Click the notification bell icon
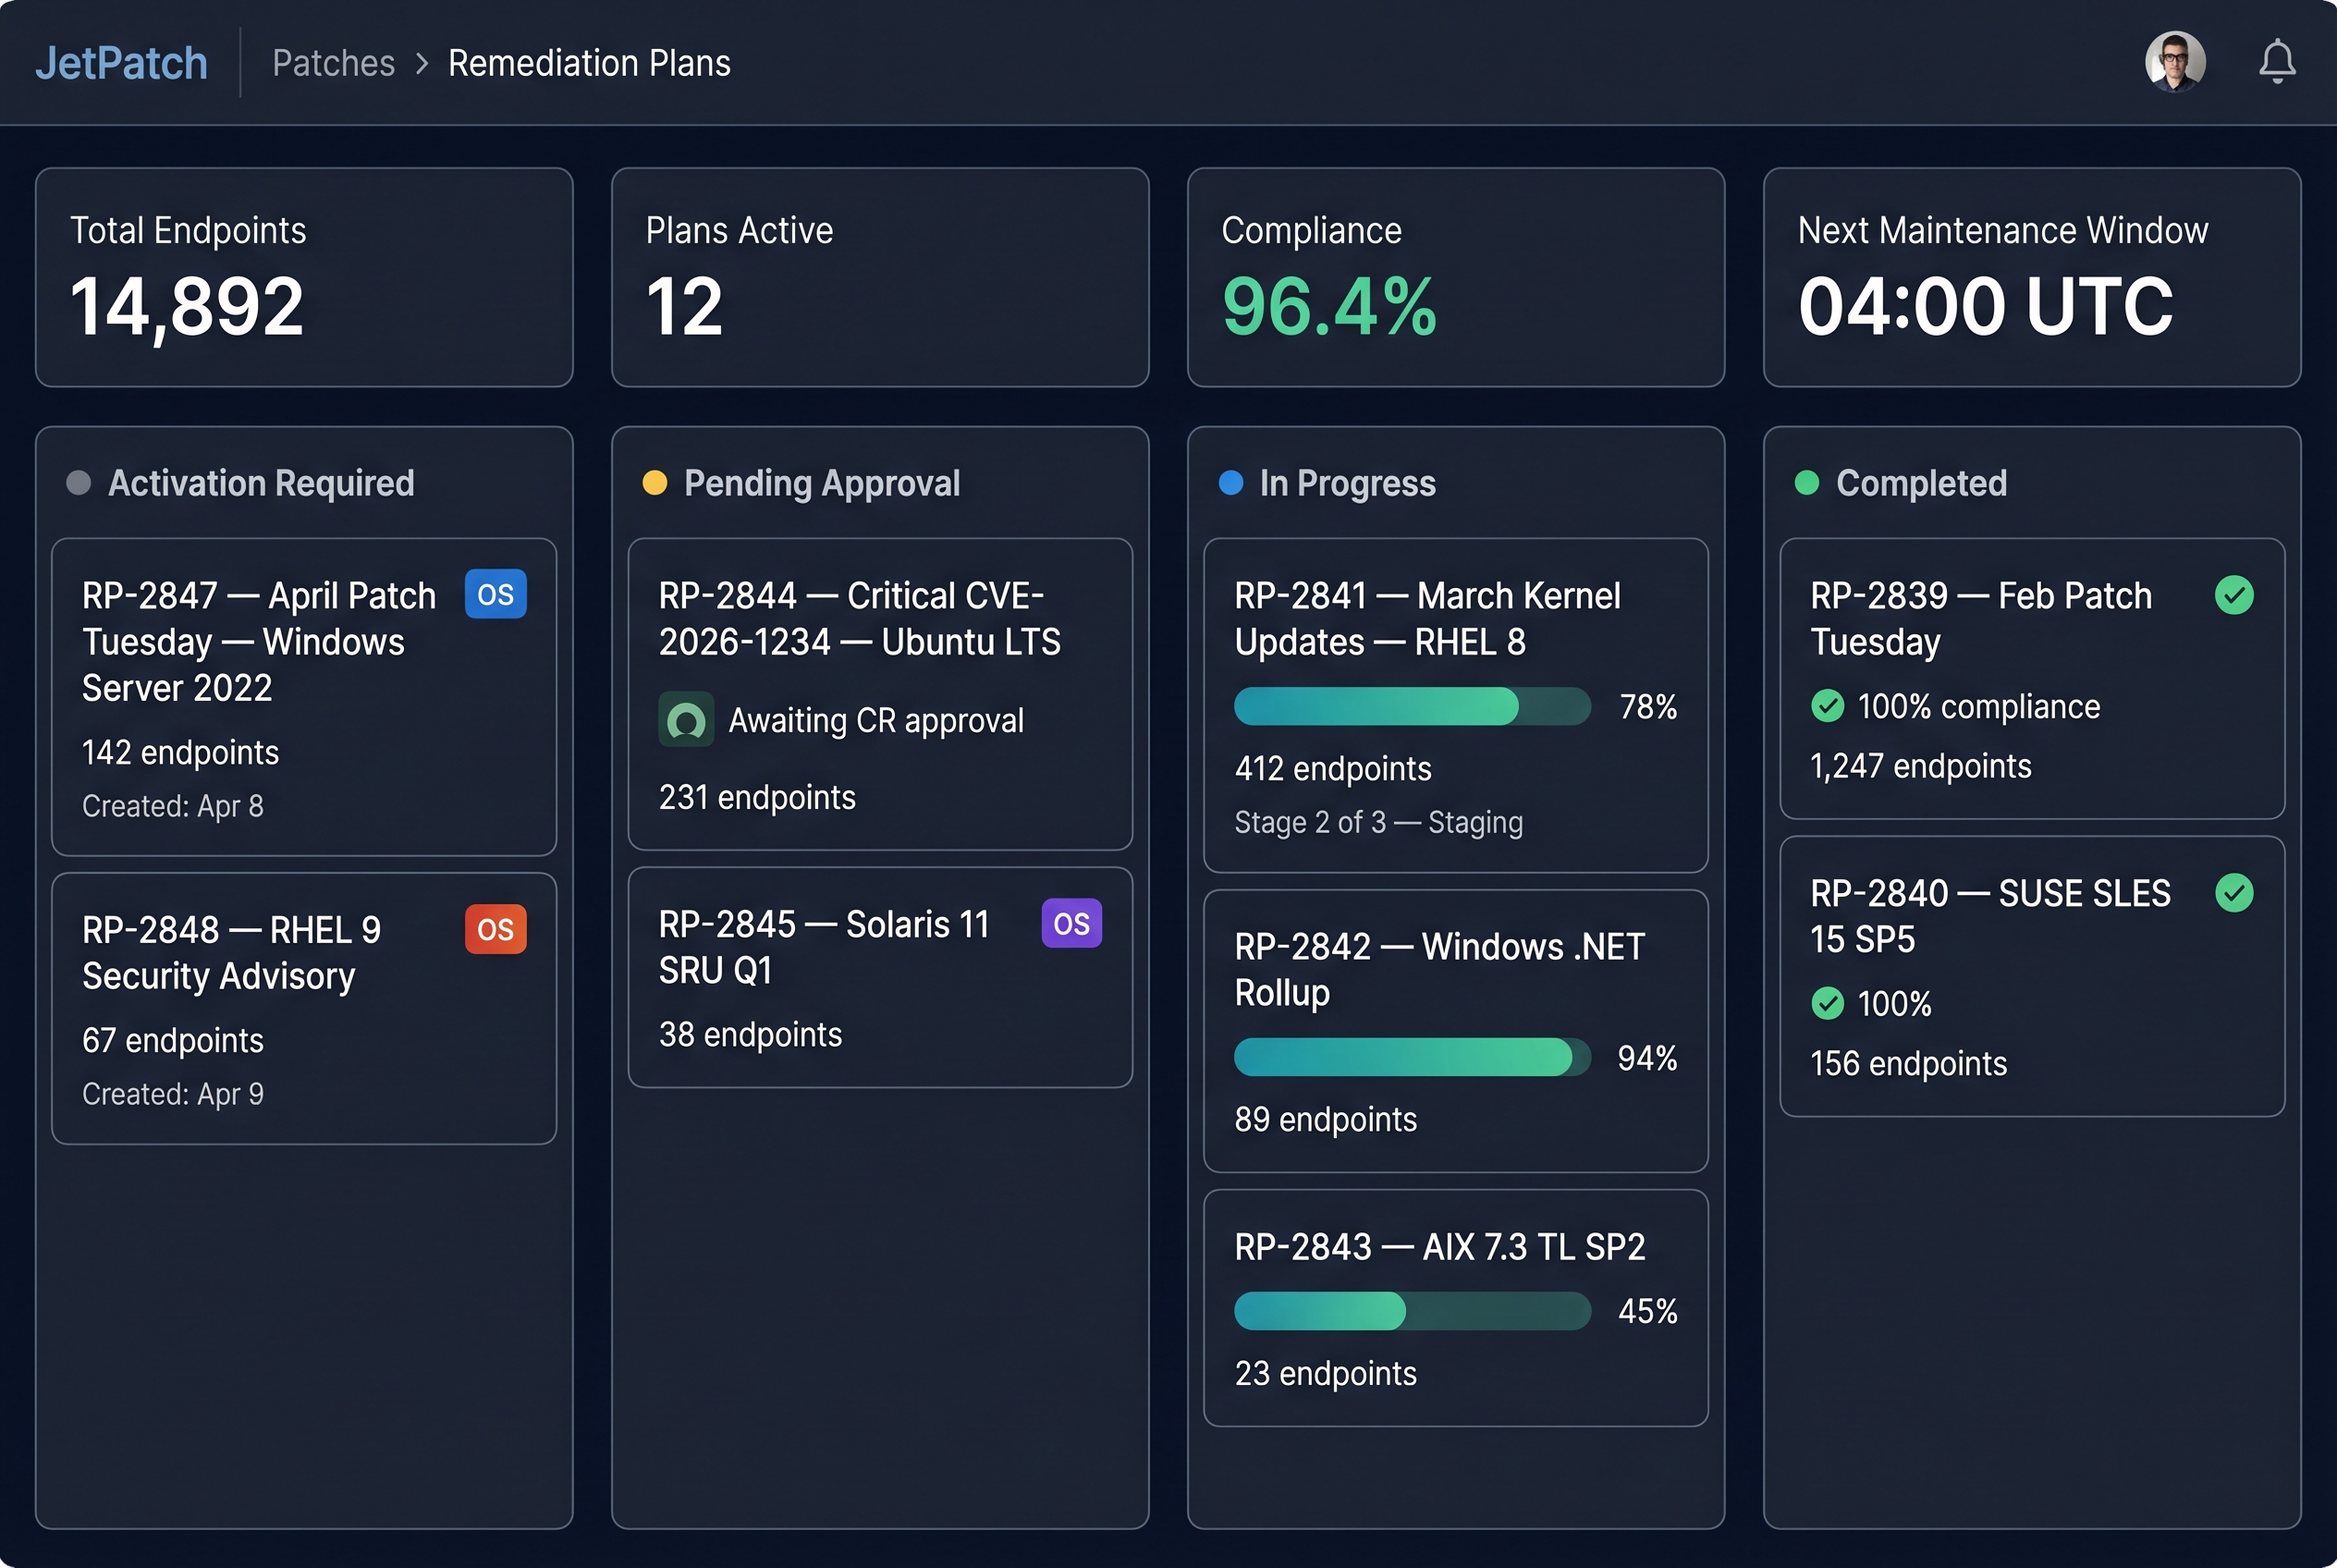Image resolution: width=2337 pixels, height=1568 pixels. pos(2277,61)
